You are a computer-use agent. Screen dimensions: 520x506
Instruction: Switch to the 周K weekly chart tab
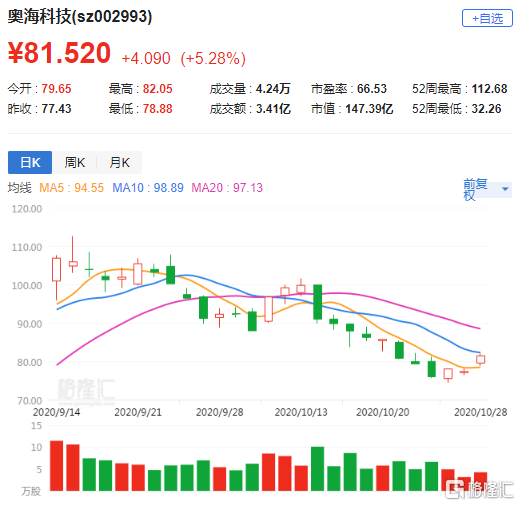click(x=75, y=162)
